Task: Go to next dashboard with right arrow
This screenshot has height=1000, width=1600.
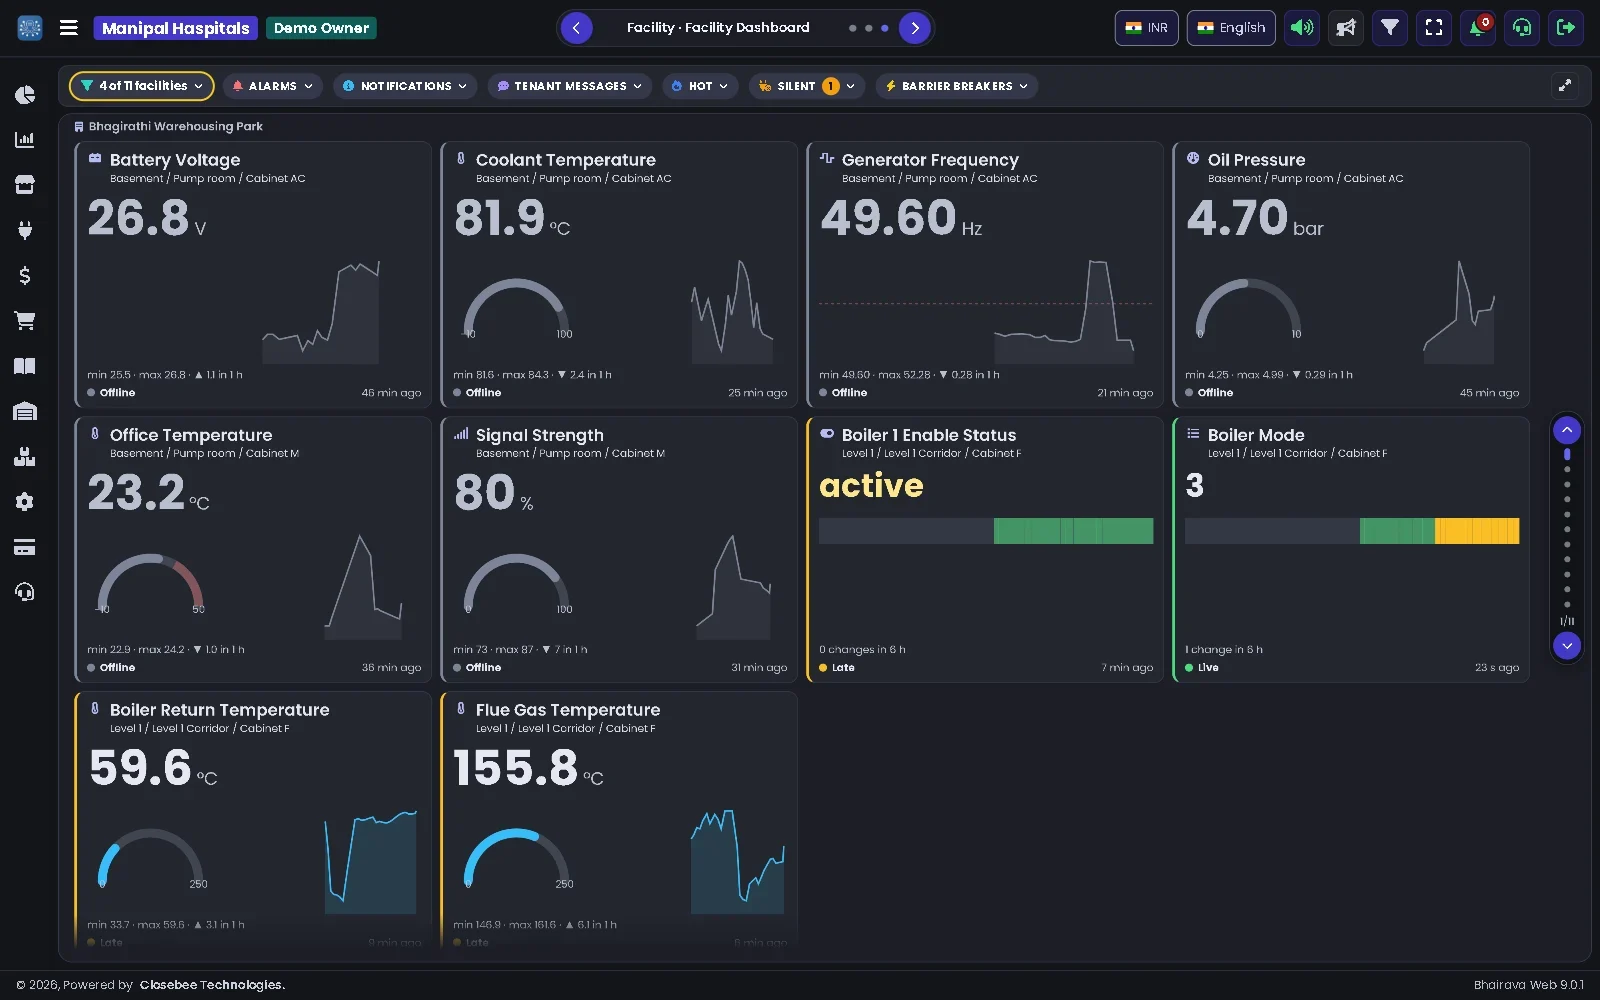Action: [915, 28]
